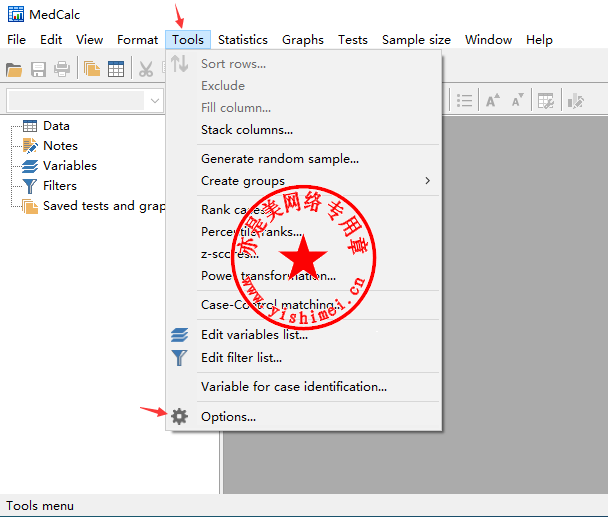Select Variables in contents tree
The image size is (608, 517).
pyautogui.click(x=70, y=166)
